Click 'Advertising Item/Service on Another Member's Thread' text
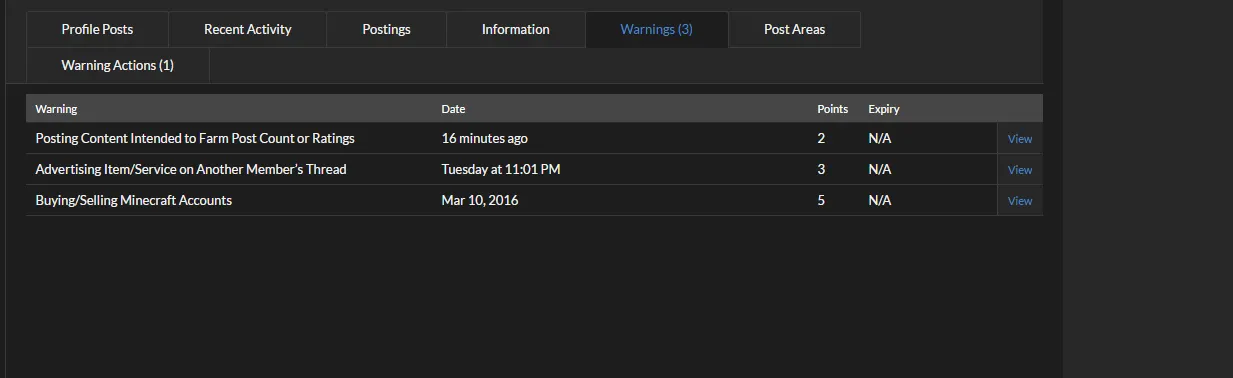The height and width of the screenshot is (378, 1233). pyautogui.click(x=191, y=169)
